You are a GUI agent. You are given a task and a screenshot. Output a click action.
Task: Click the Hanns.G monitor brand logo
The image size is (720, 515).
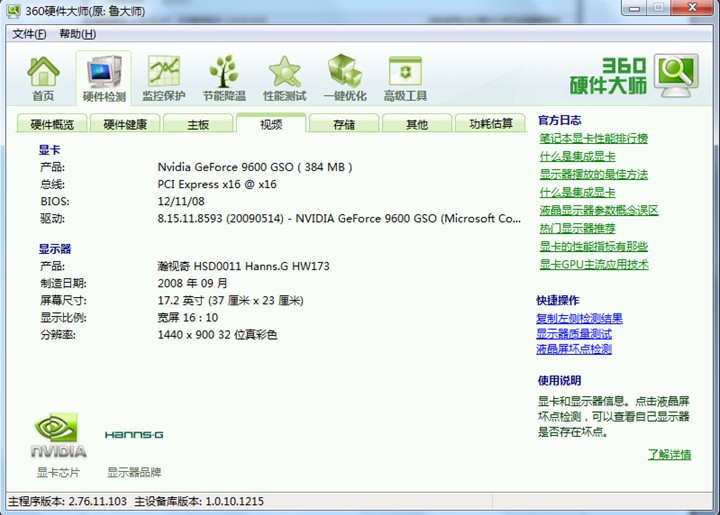click(134, 435)
